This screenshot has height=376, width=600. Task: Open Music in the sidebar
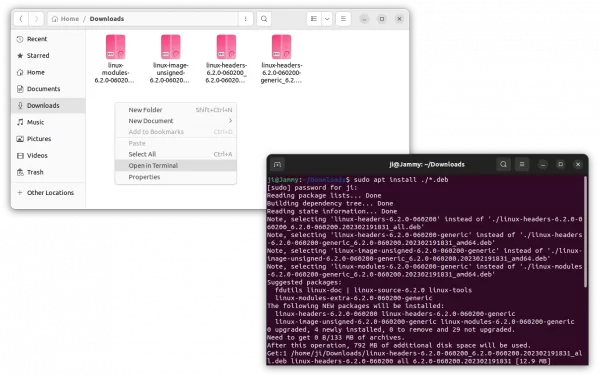point(48,122)
